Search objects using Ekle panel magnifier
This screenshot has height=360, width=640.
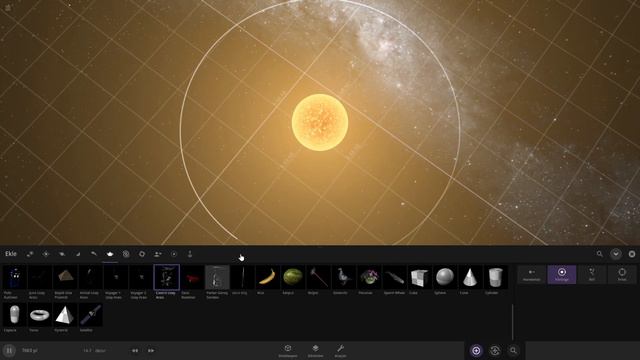point(600,254)
